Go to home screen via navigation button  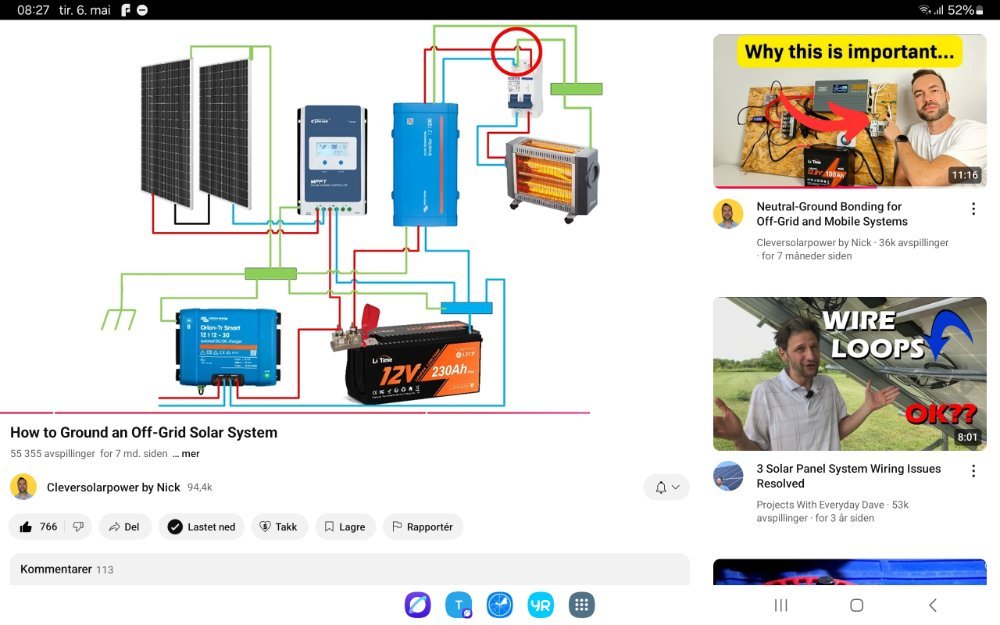[857, 605]
